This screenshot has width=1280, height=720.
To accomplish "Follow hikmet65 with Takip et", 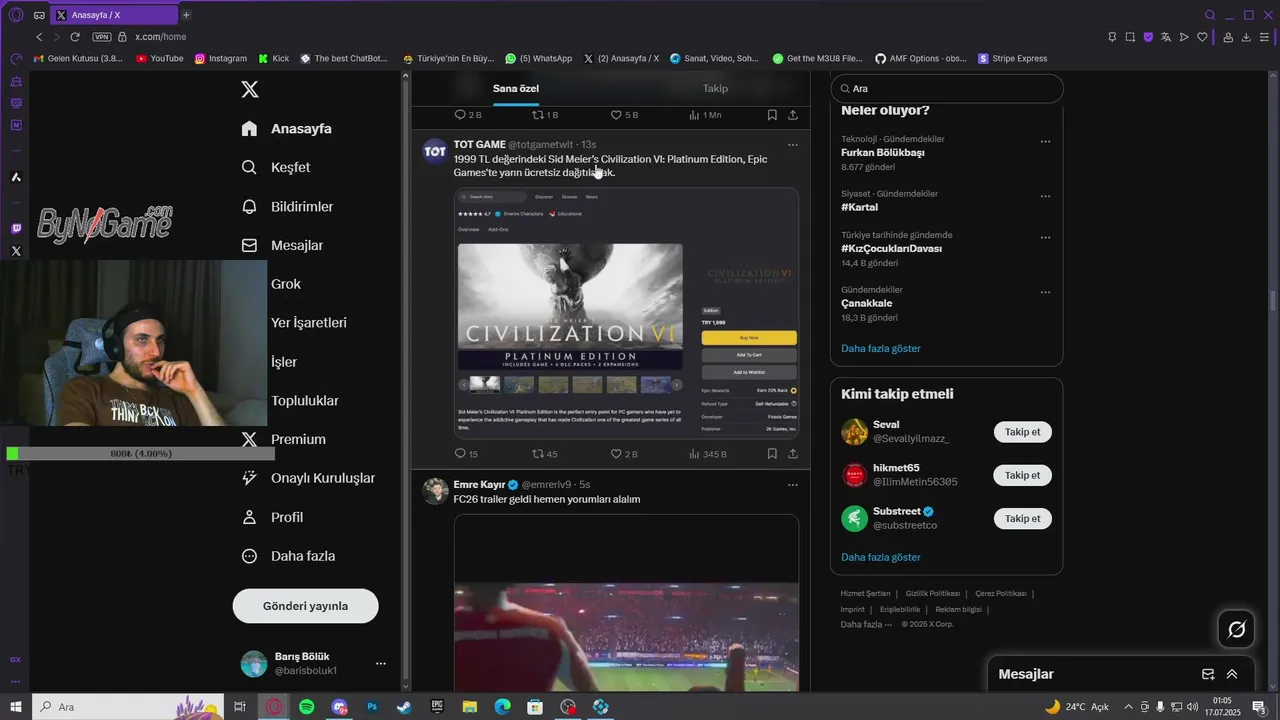I will click(x=1022, y=475).
